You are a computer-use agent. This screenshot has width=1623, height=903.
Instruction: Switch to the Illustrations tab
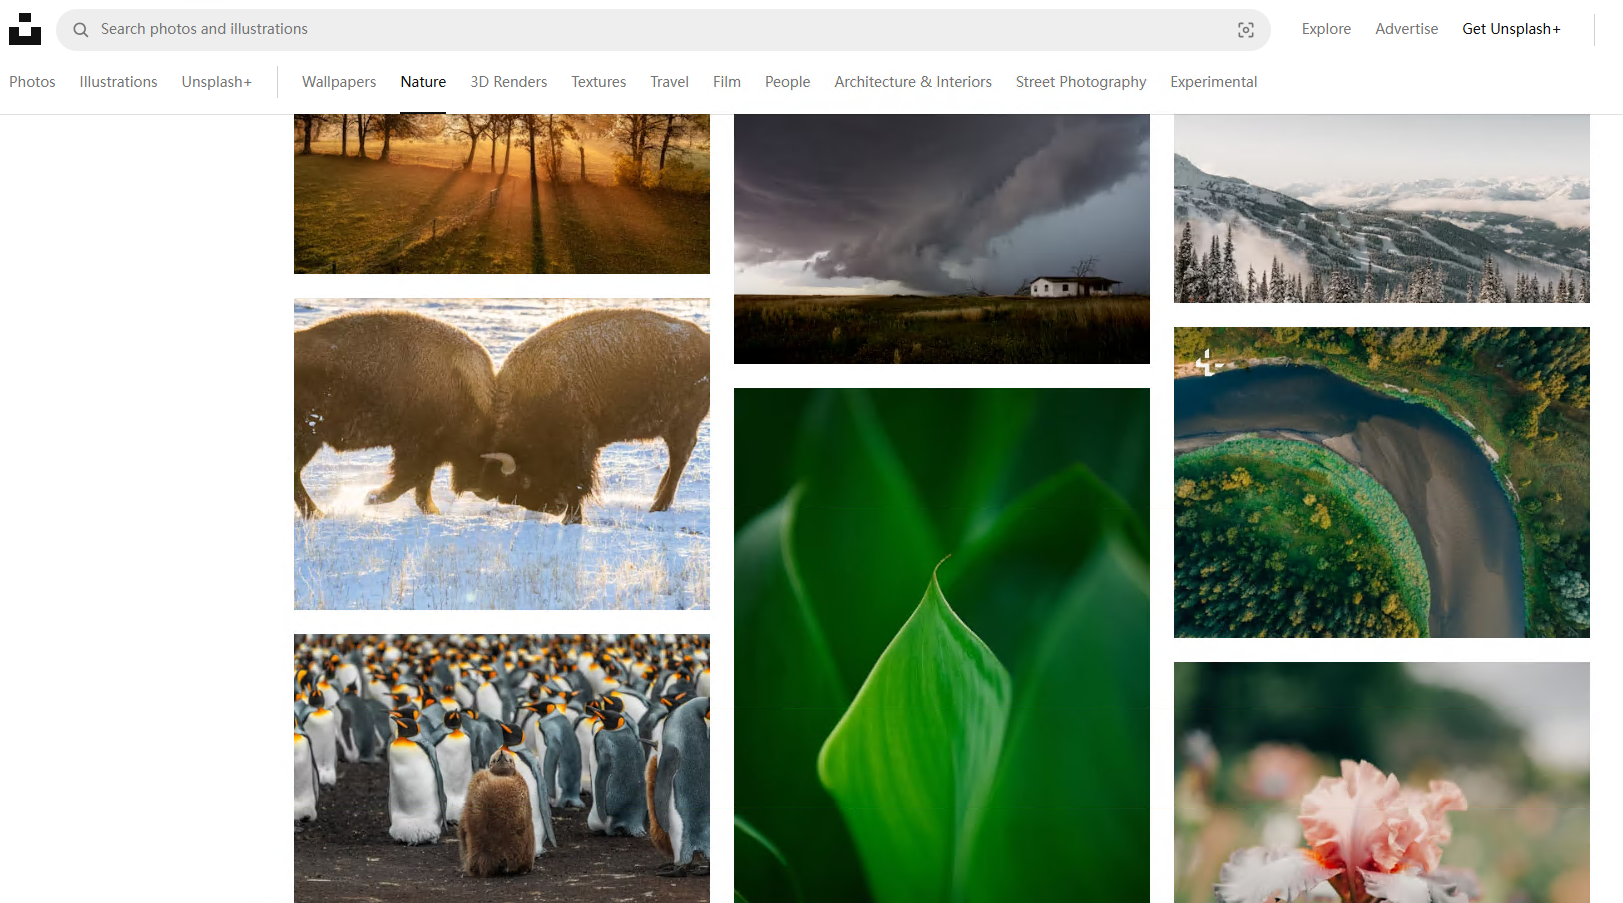click(x=118, y=82)
